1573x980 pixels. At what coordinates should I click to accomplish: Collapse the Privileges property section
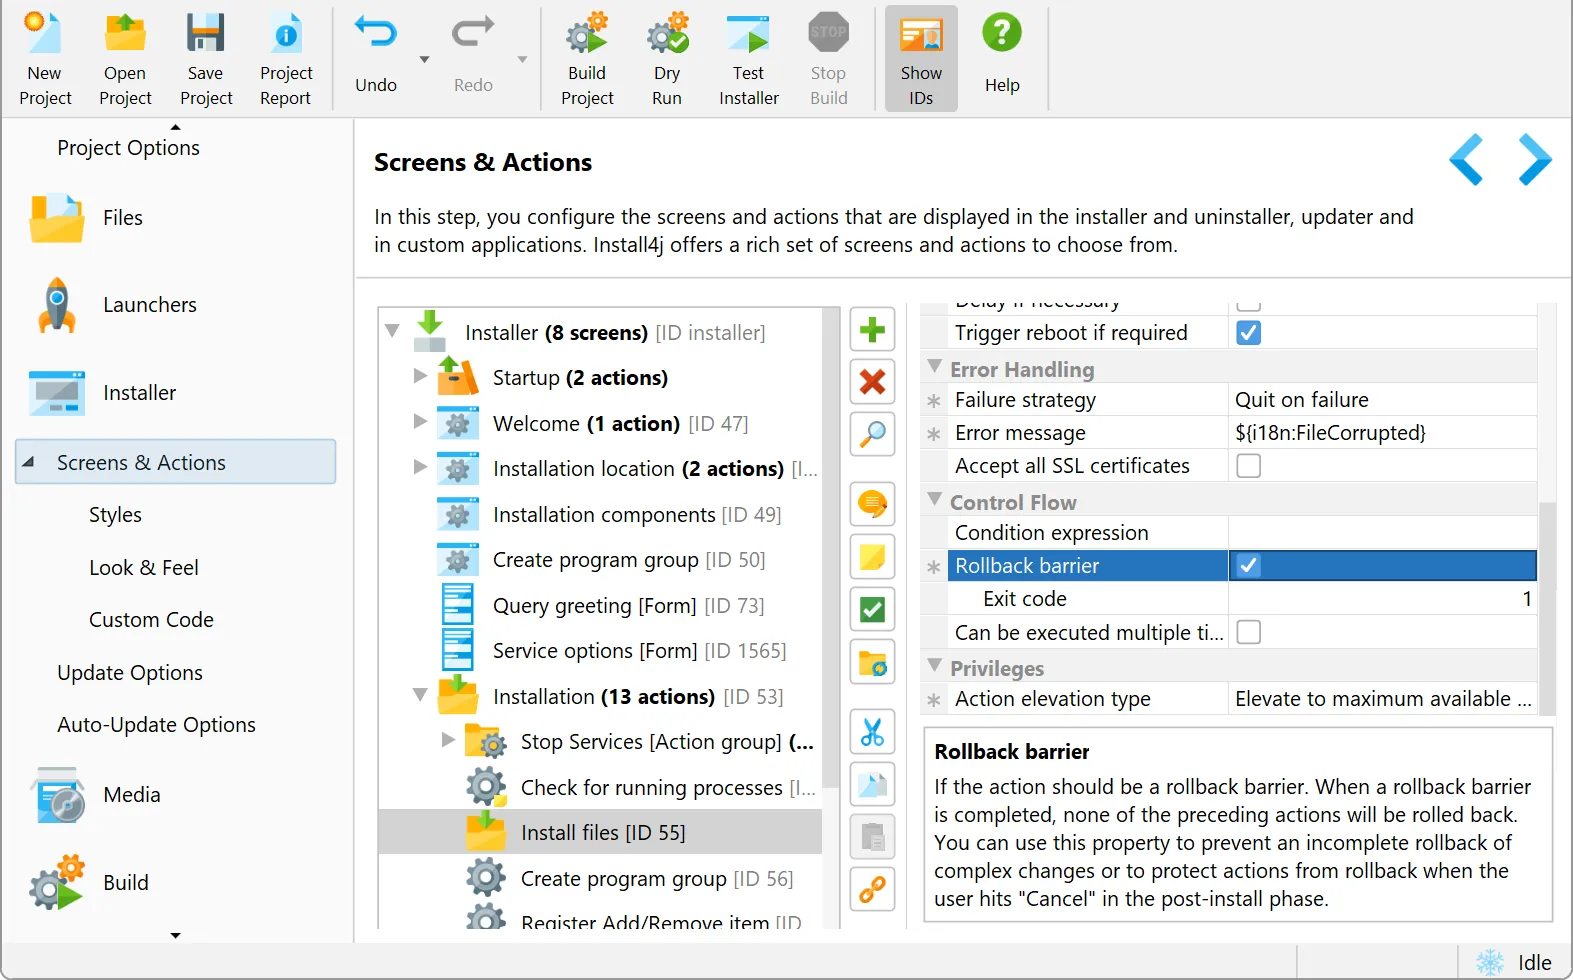click(935, 666)
